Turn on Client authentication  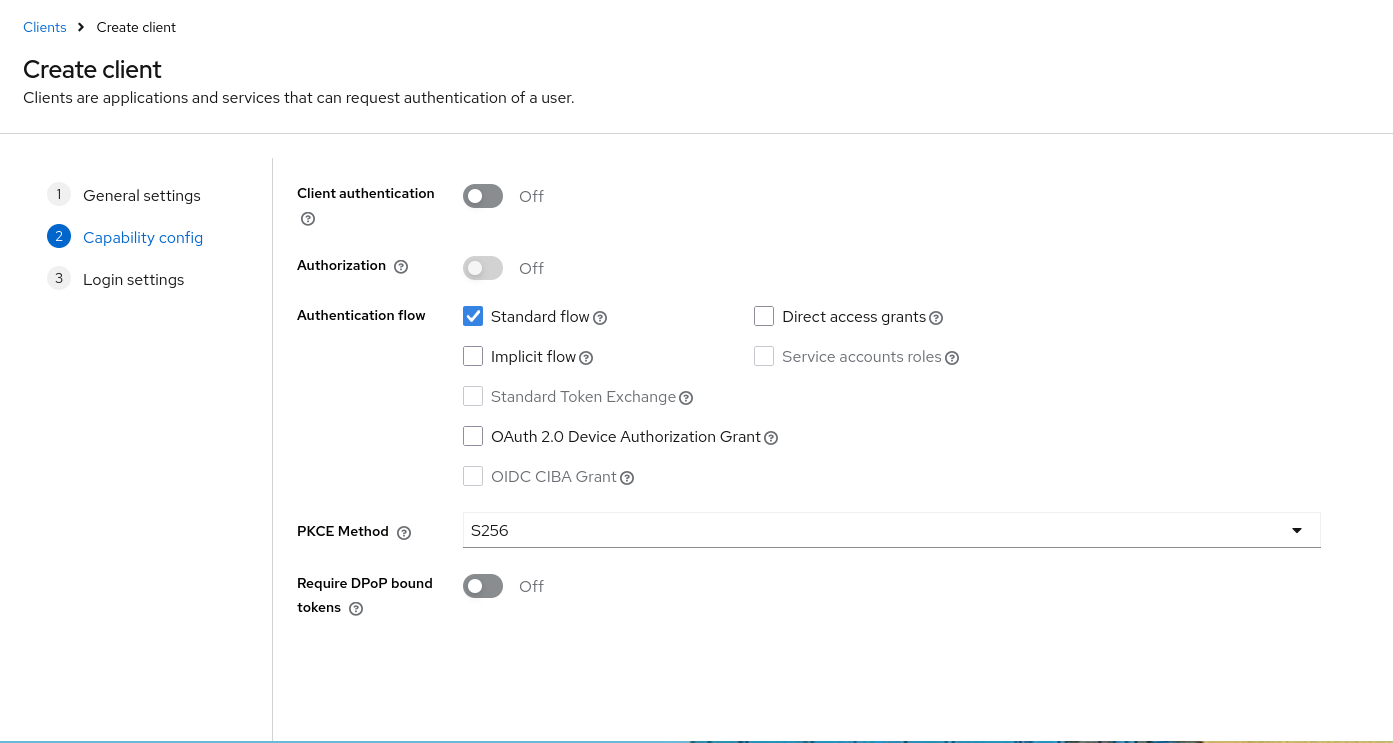(x=483, y=196)
